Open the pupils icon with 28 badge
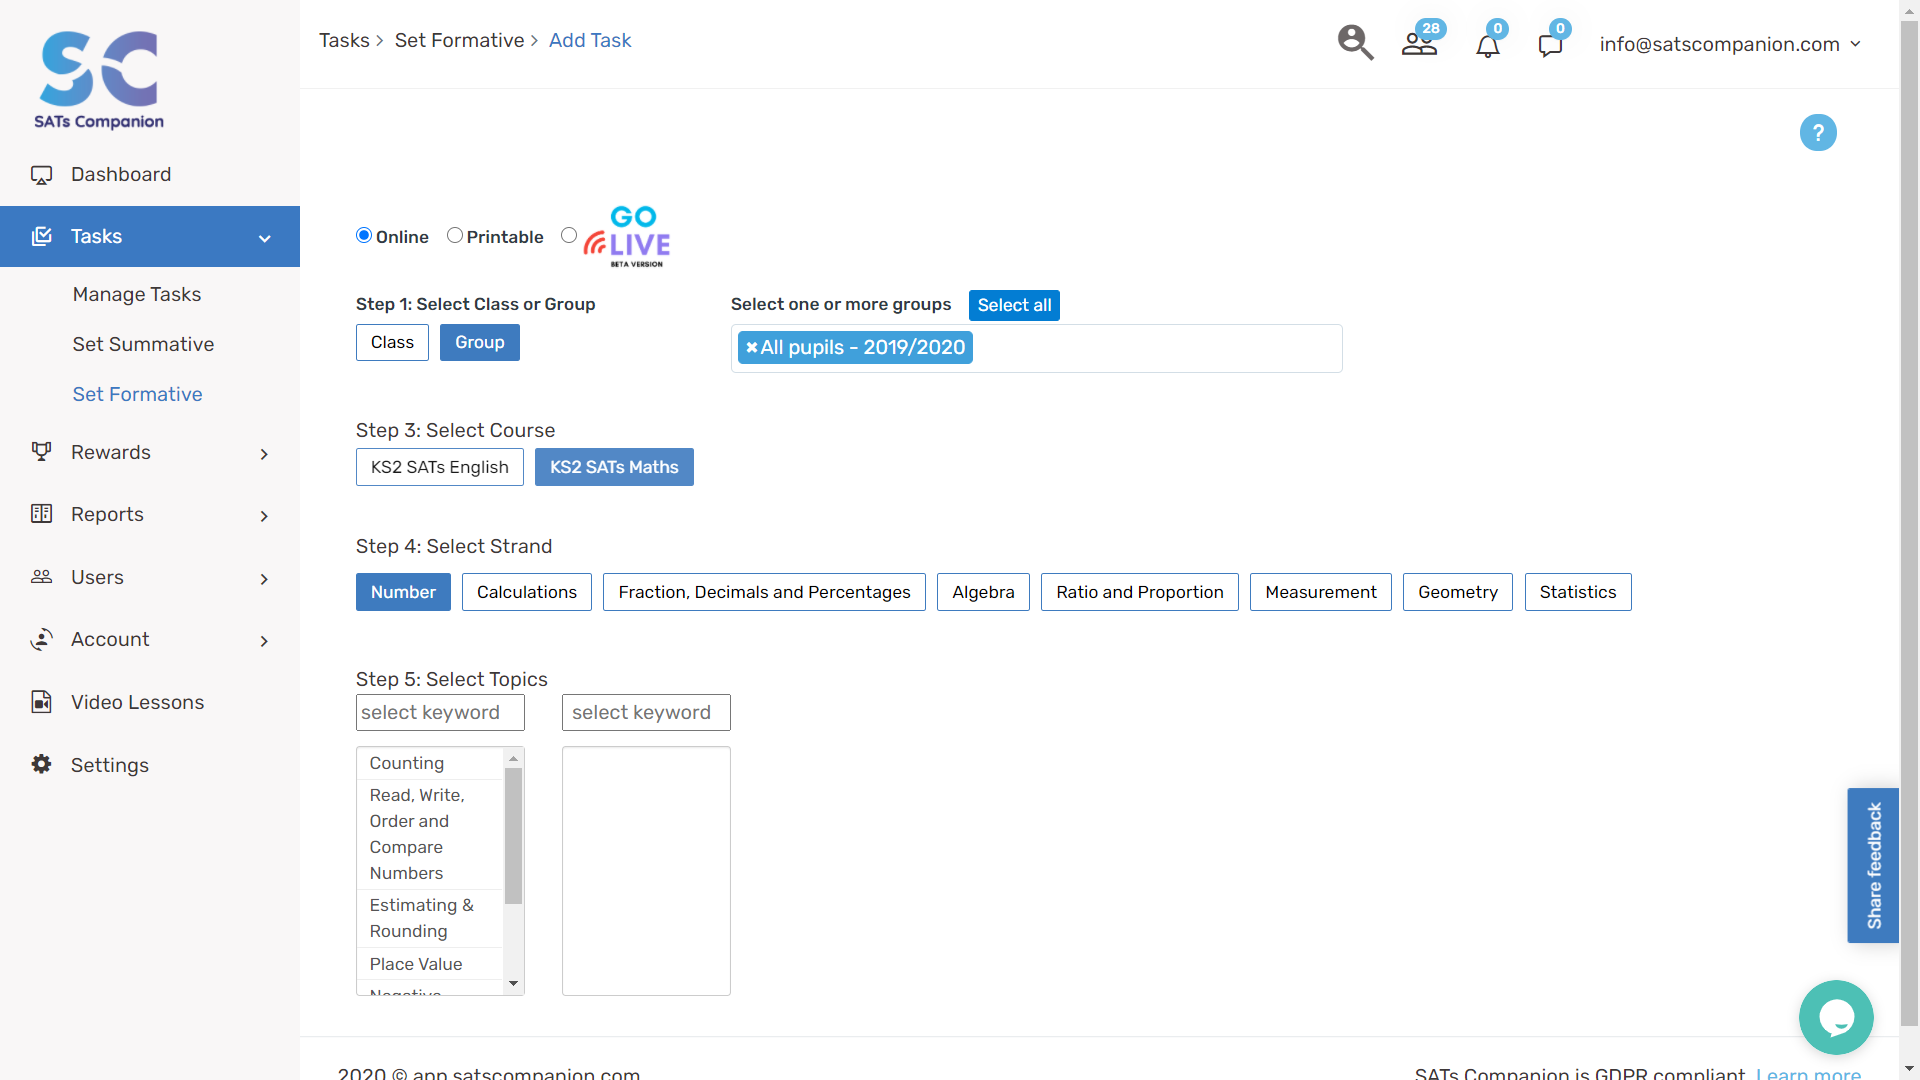This screenshot has width=1920, height=1080. pos(1419,43)
